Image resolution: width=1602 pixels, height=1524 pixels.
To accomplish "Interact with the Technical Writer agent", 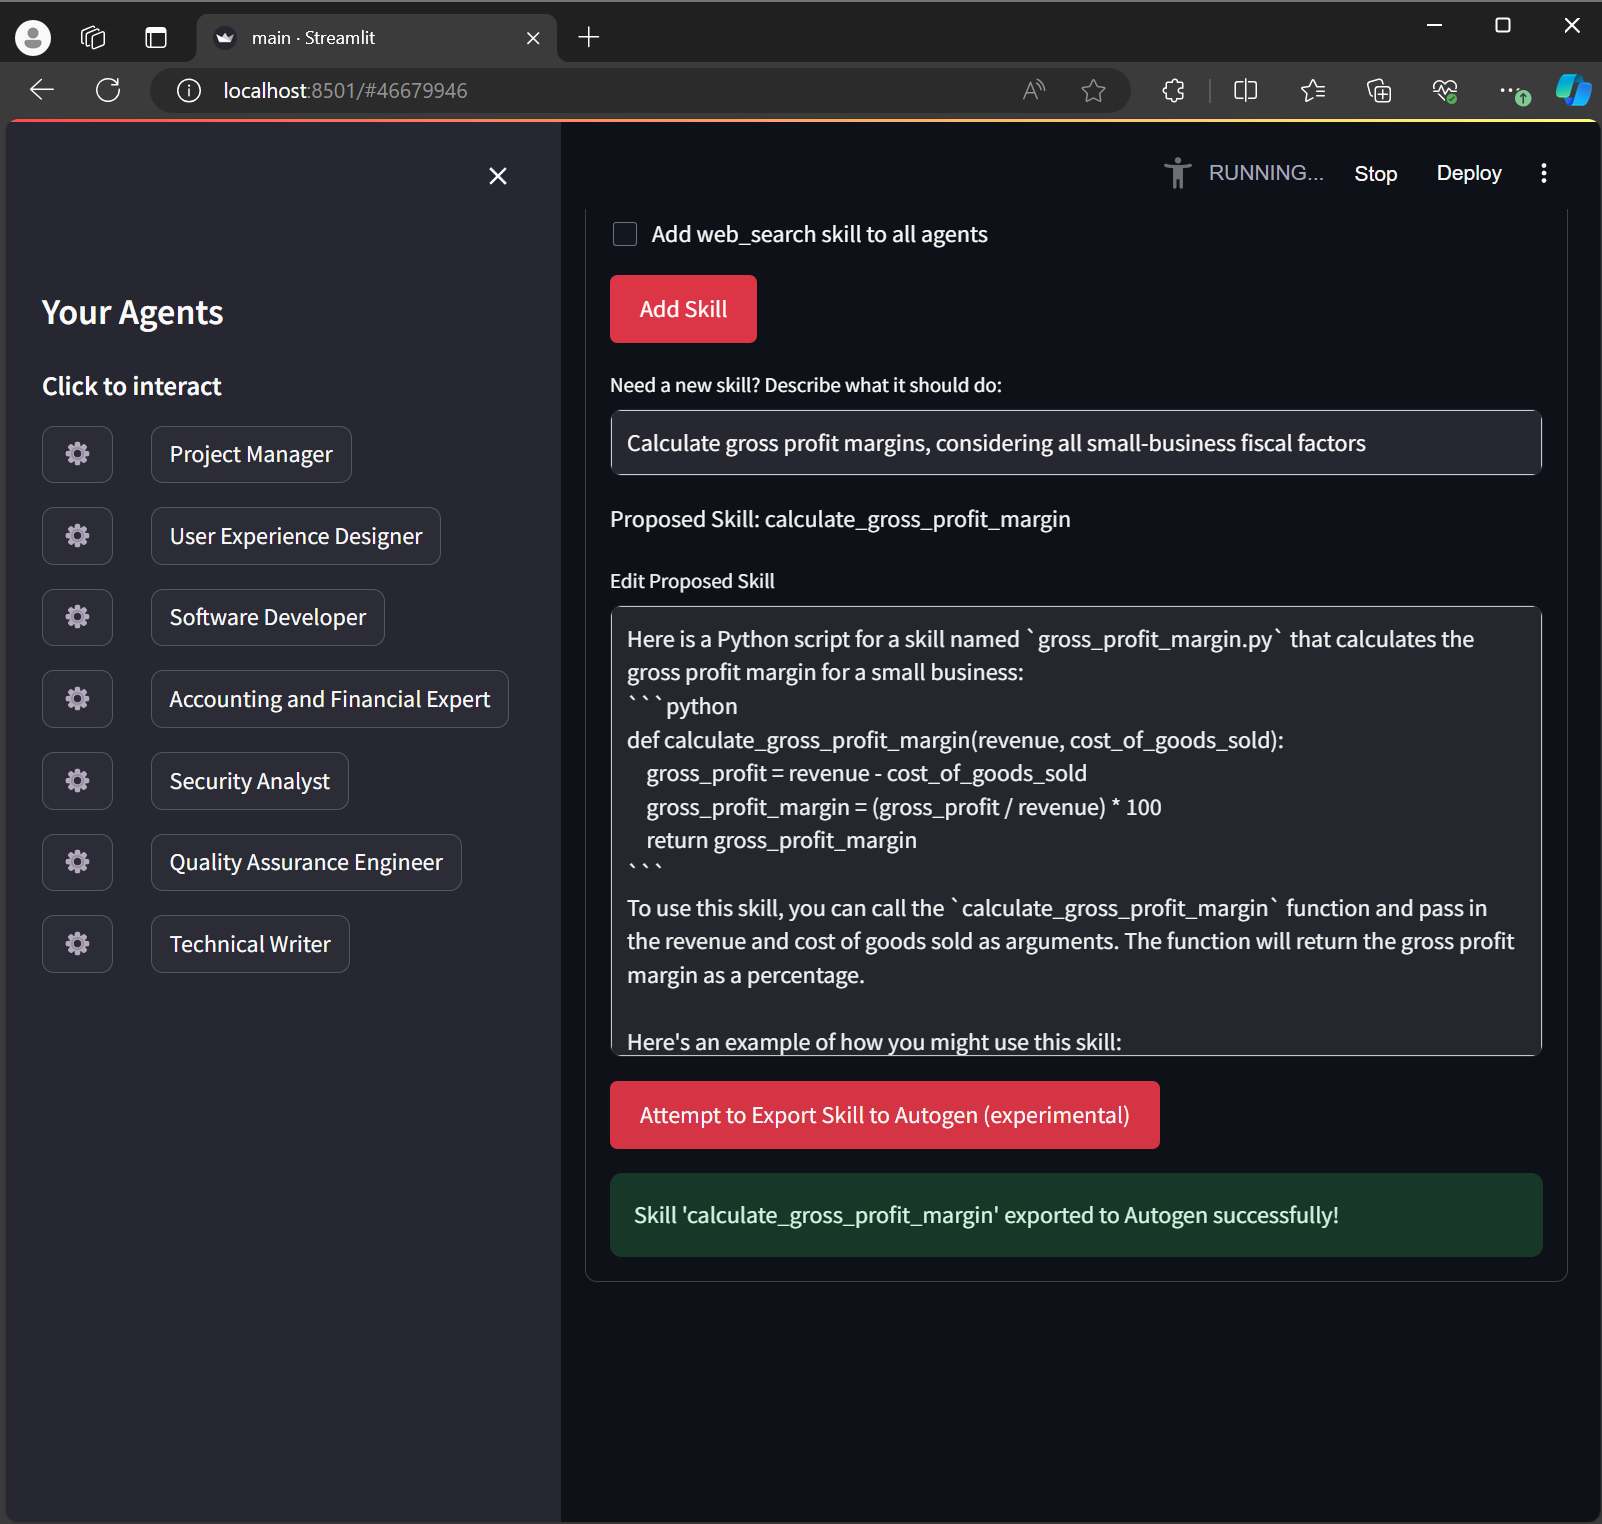I will coord(250,944).
